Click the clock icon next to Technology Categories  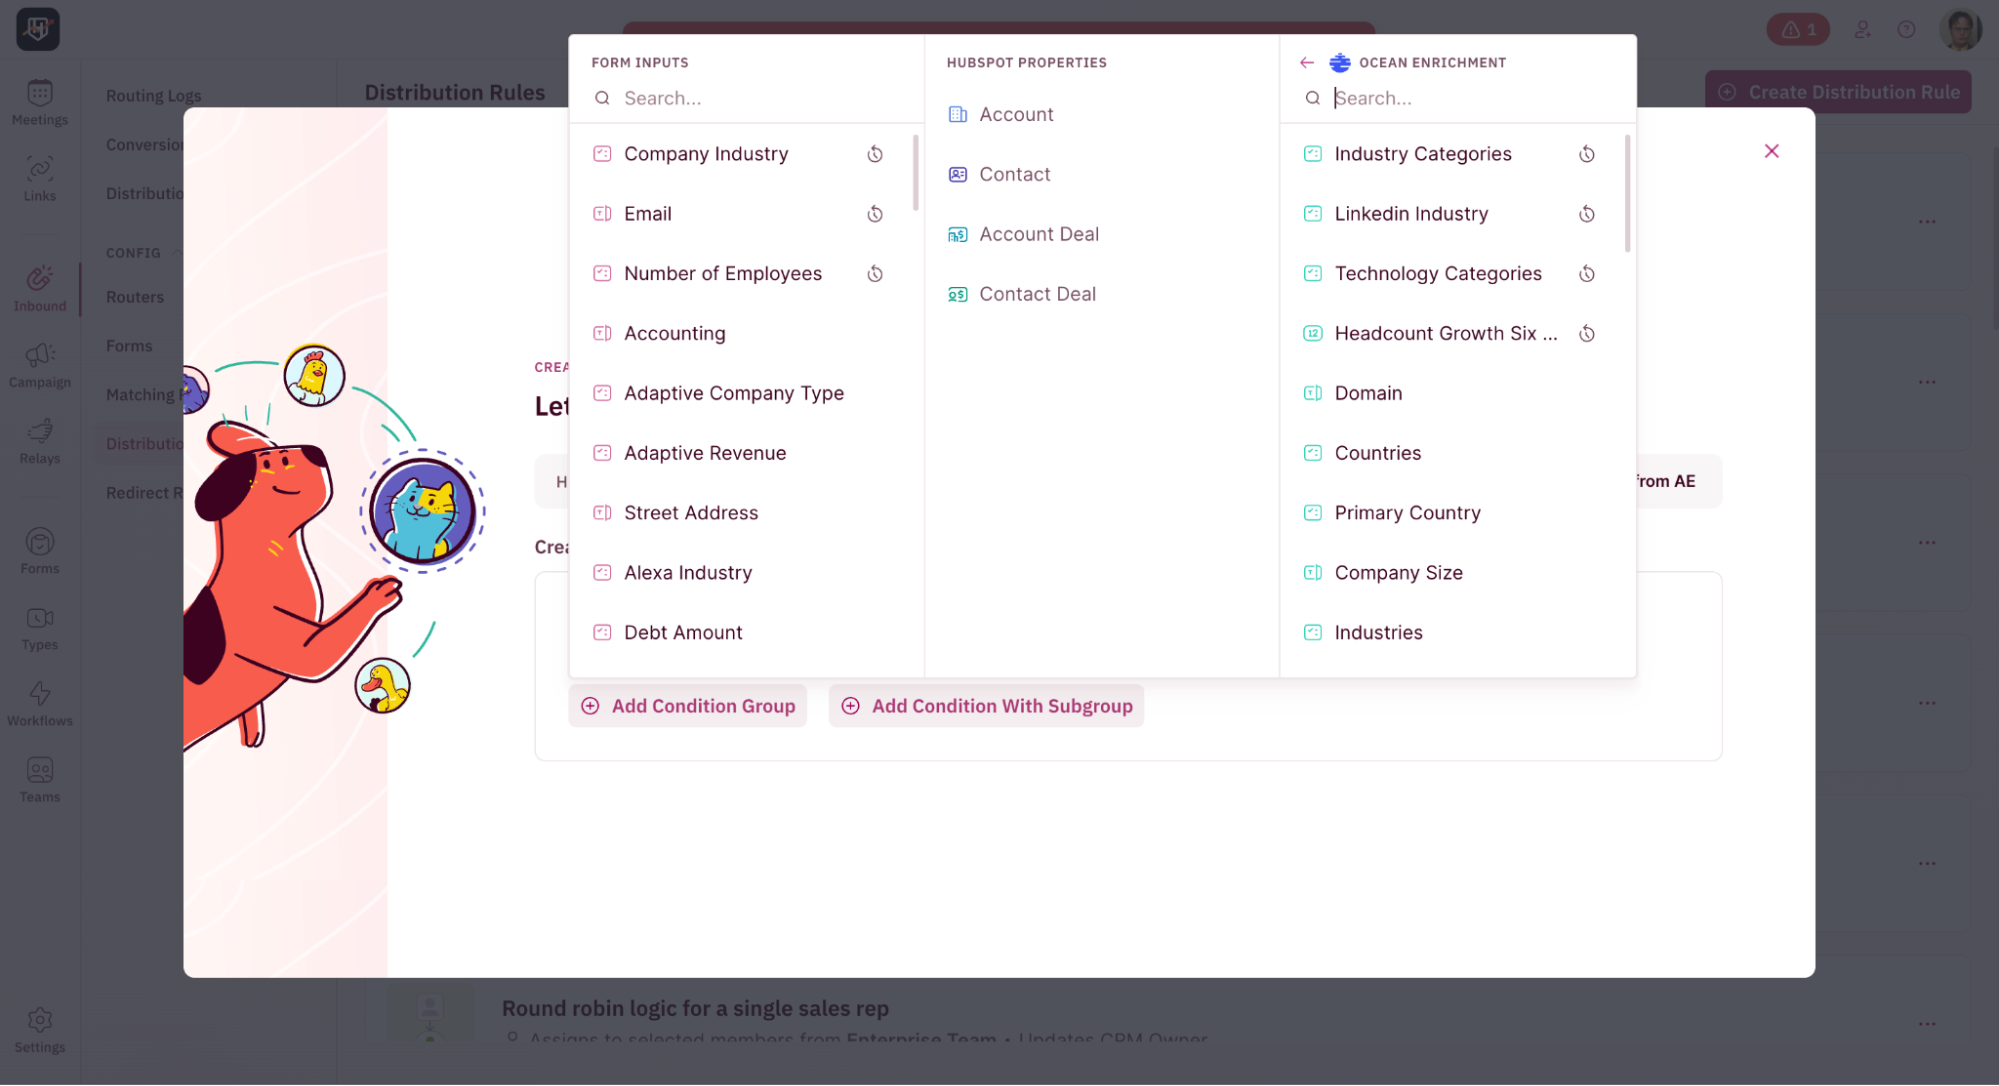1586,274
